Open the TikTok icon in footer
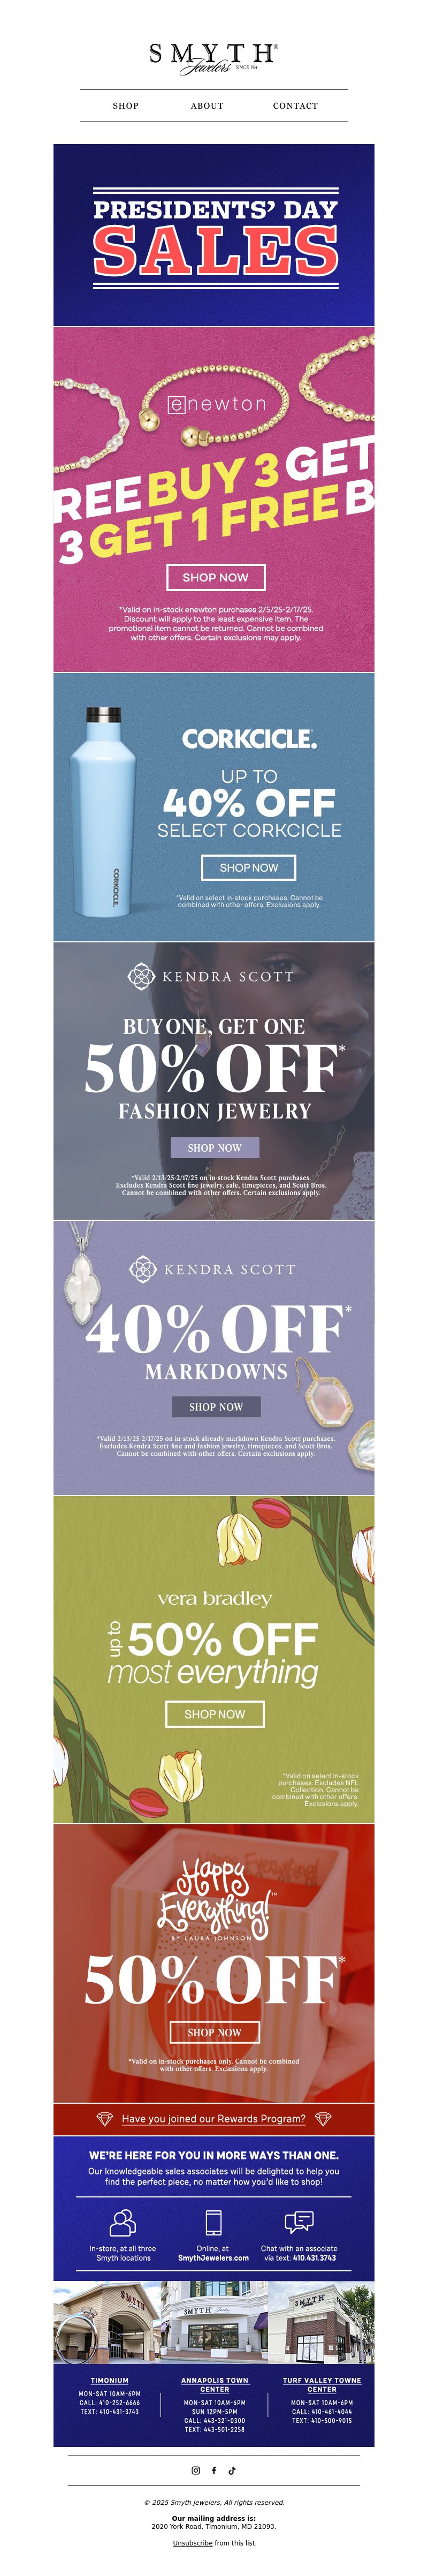 pyautogui.click(x=232, y=2470)
